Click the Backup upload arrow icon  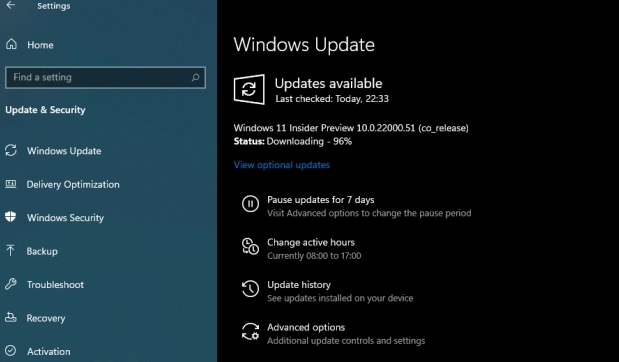[11, 250]
